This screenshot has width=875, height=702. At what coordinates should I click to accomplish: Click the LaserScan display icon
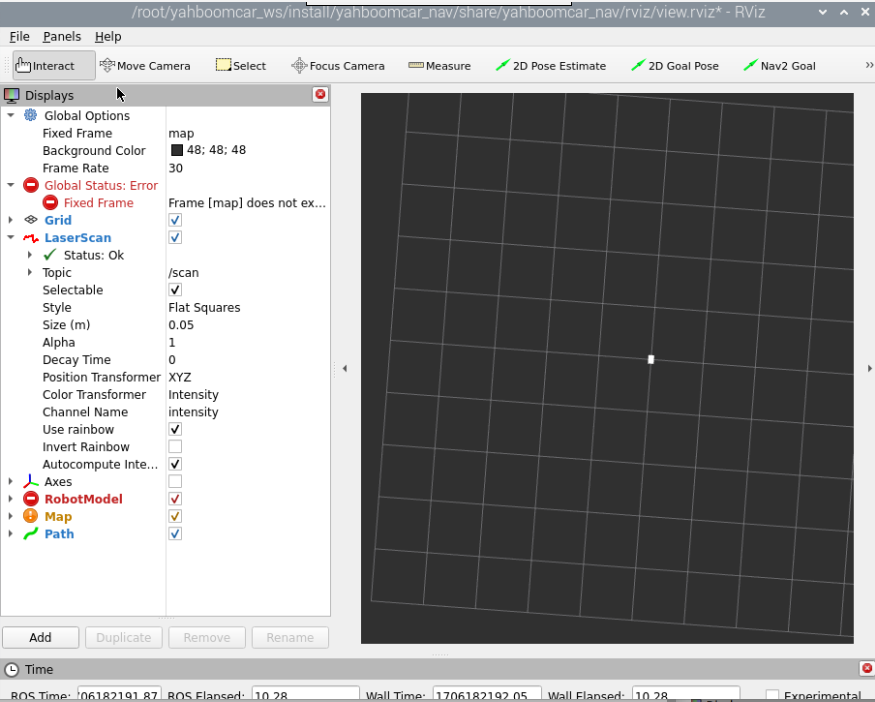[x=31, y=238]
